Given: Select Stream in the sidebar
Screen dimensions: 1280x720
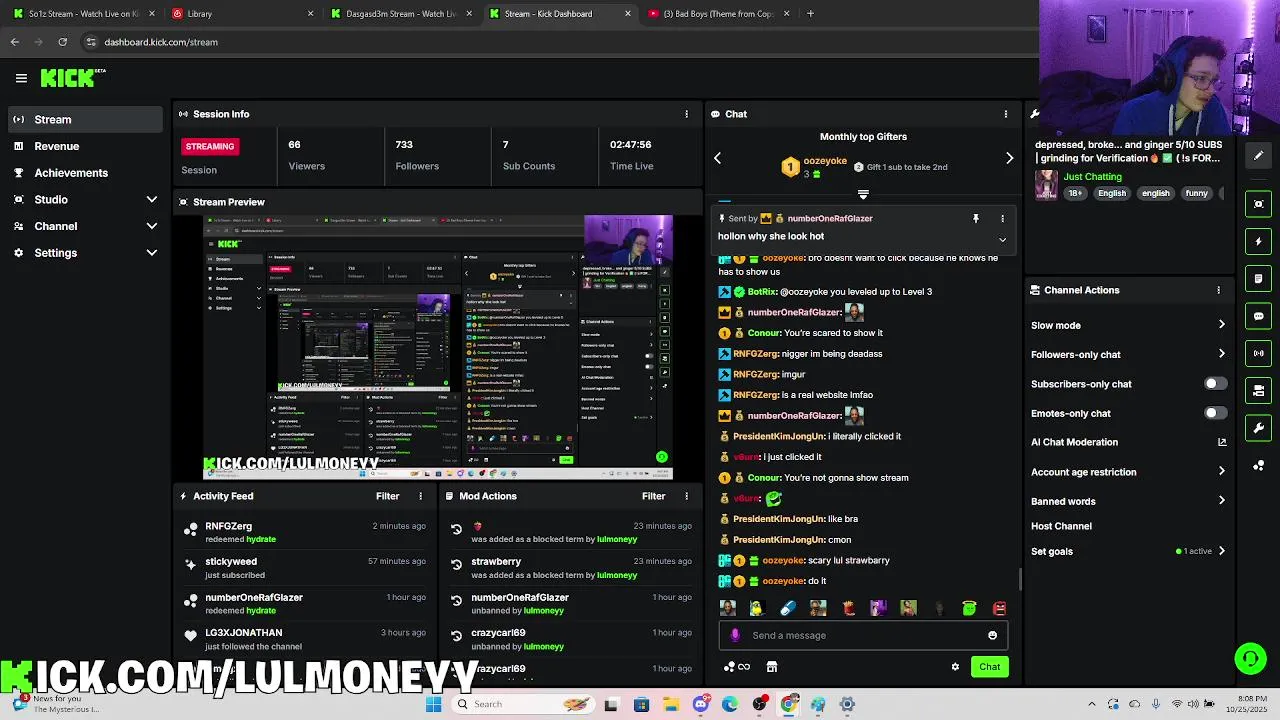Looking at the screenshot, I should (x=84, y=119).
